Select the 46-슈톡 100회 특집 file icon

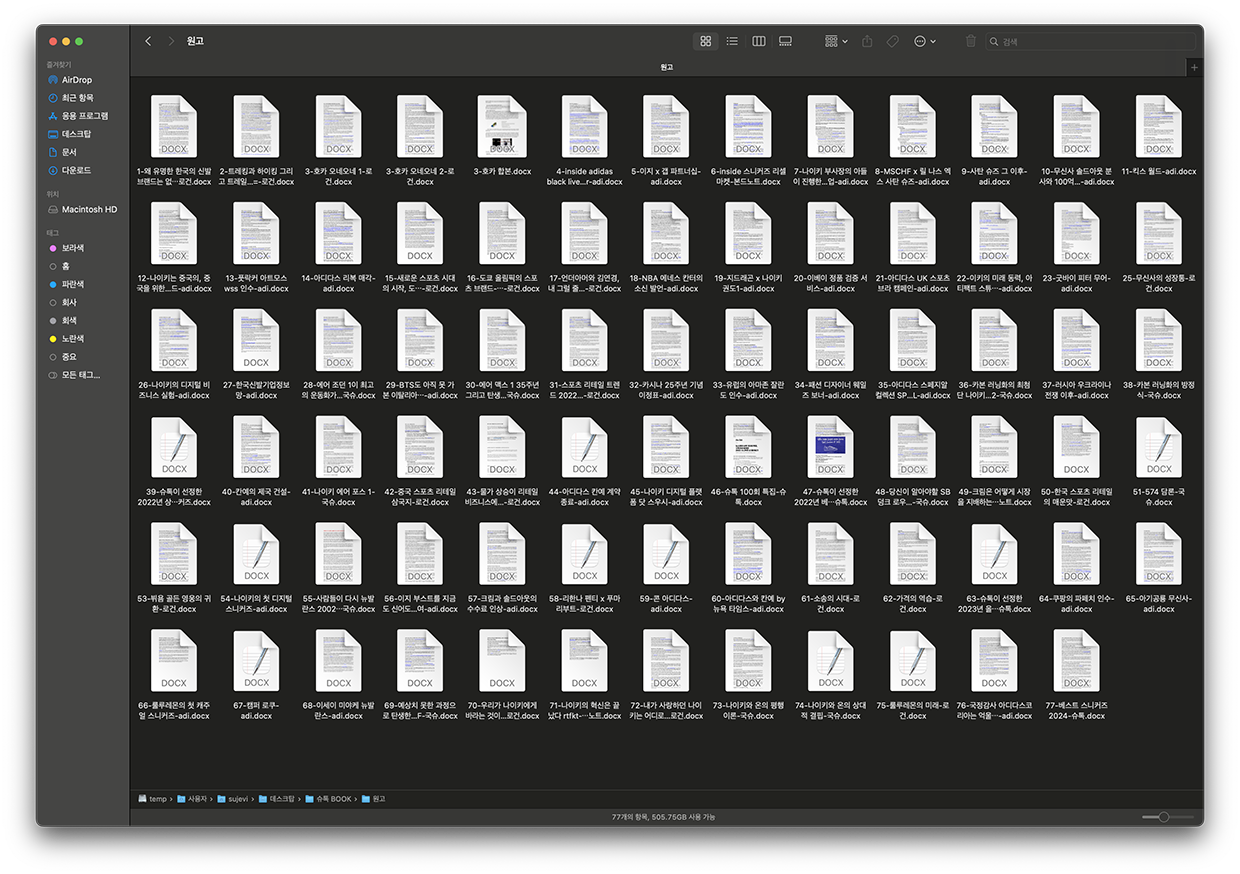pyautogui.click(x=748, y=447)
